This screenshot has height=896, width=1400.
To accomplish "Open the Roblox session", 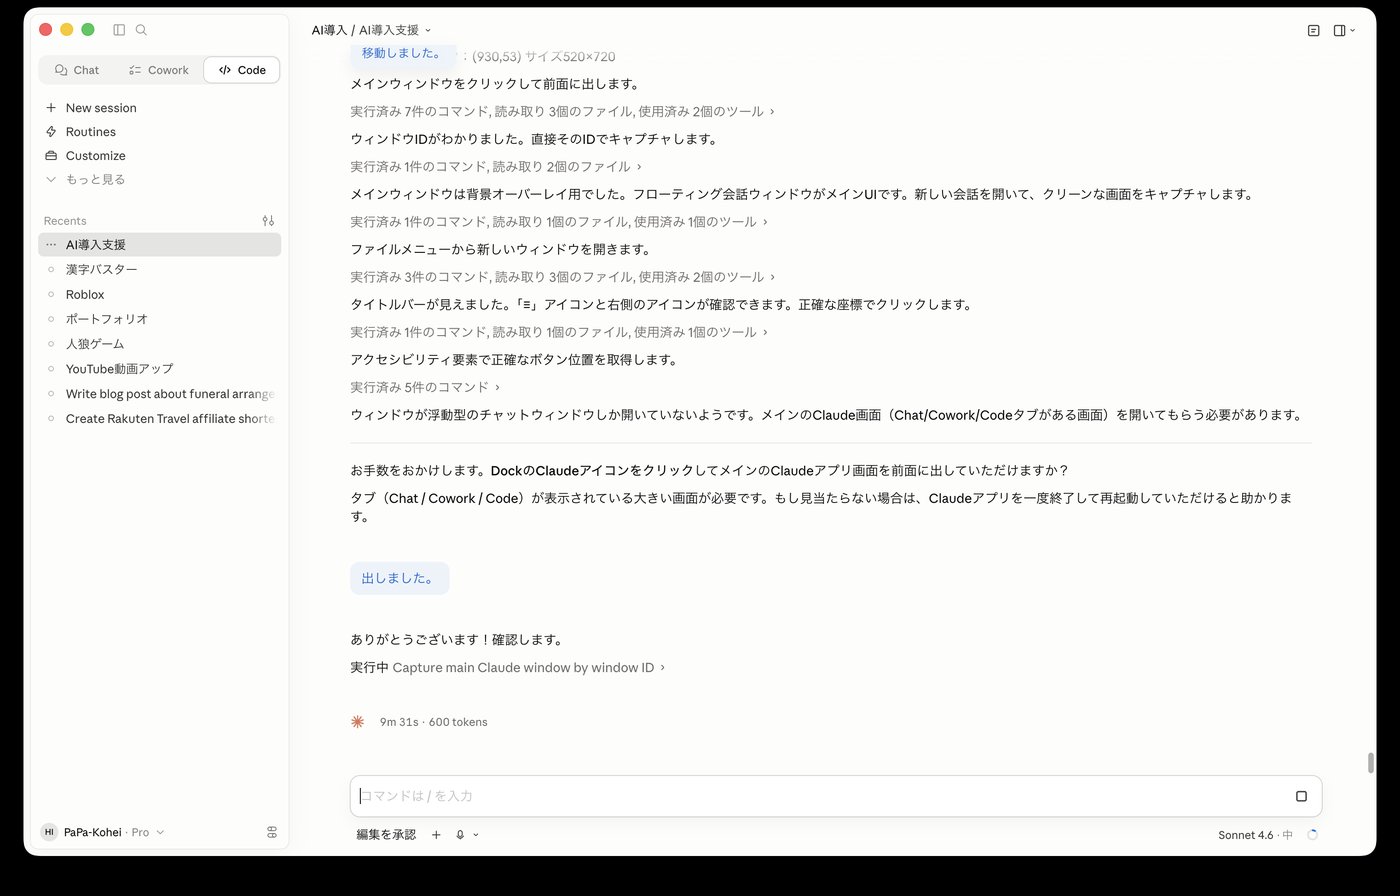I will tap(160, 295).
